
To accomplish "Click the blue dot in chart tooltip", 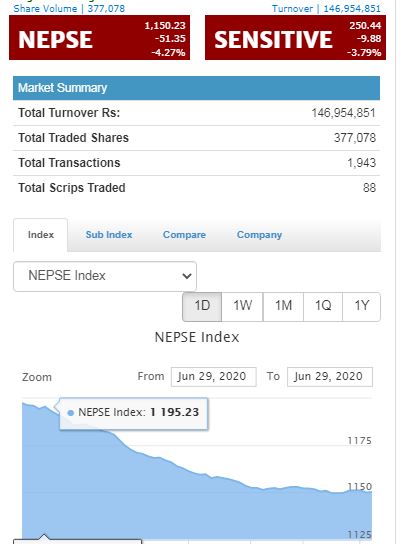I will point(71,413).
